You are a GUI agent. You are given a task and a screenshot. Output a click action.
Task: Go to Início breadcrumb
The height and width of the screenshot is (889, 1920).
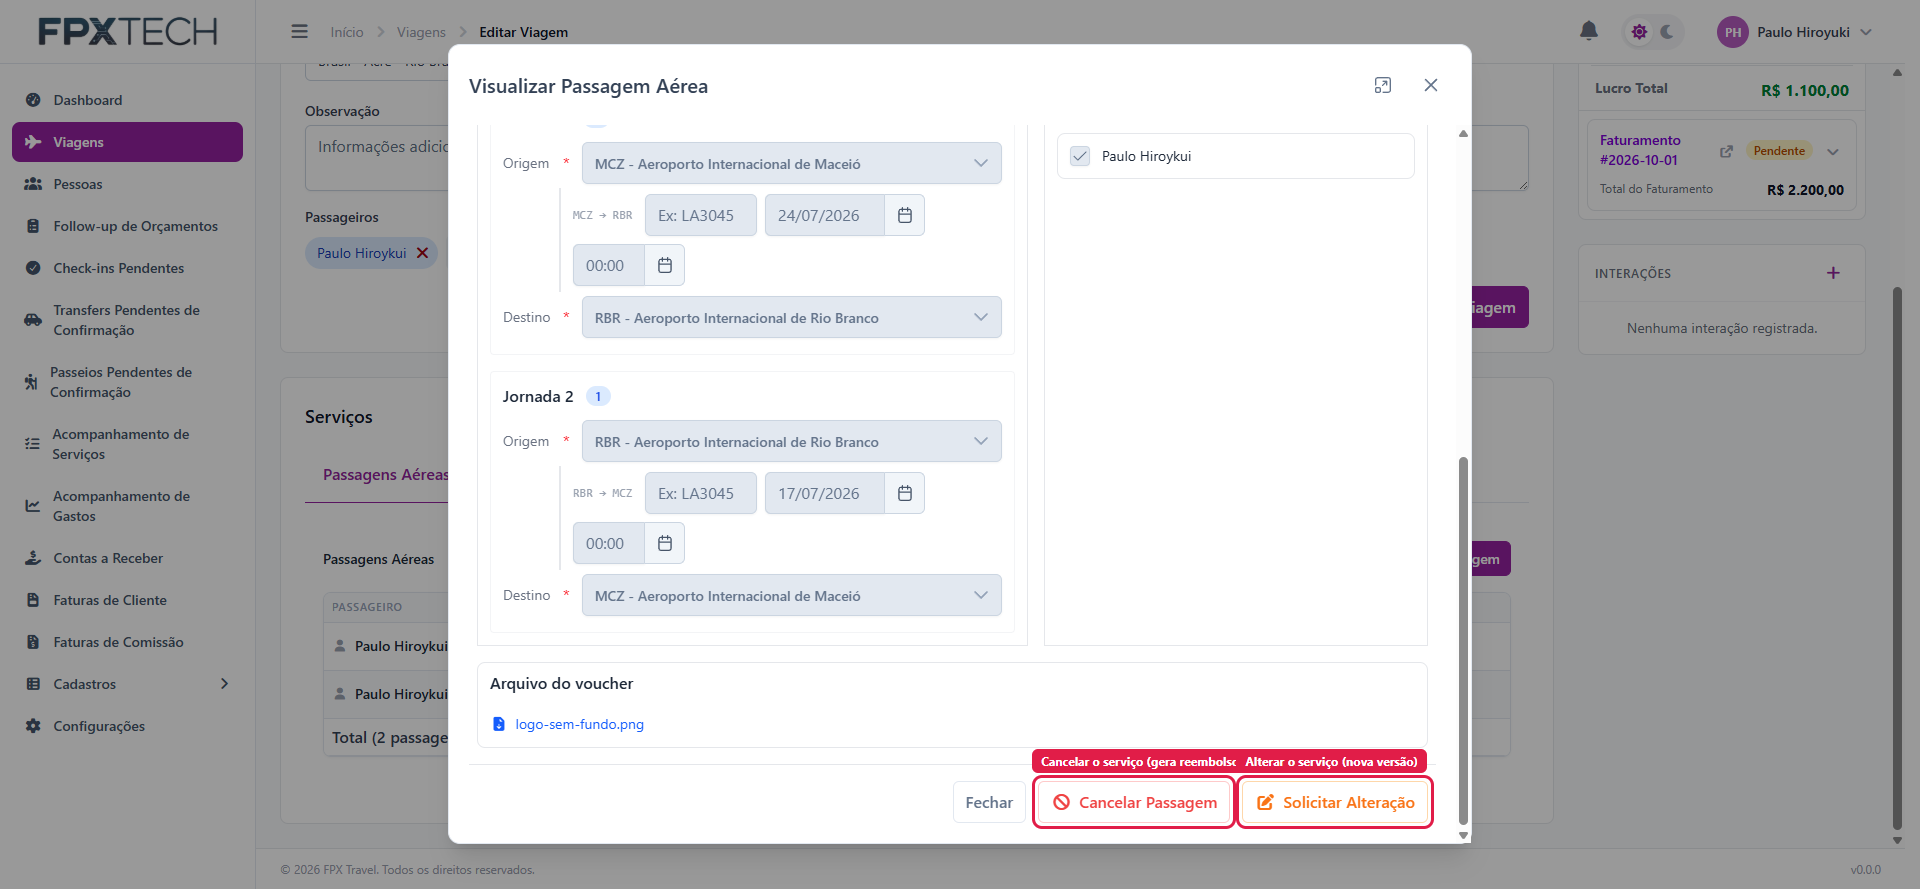coord(347,32)
